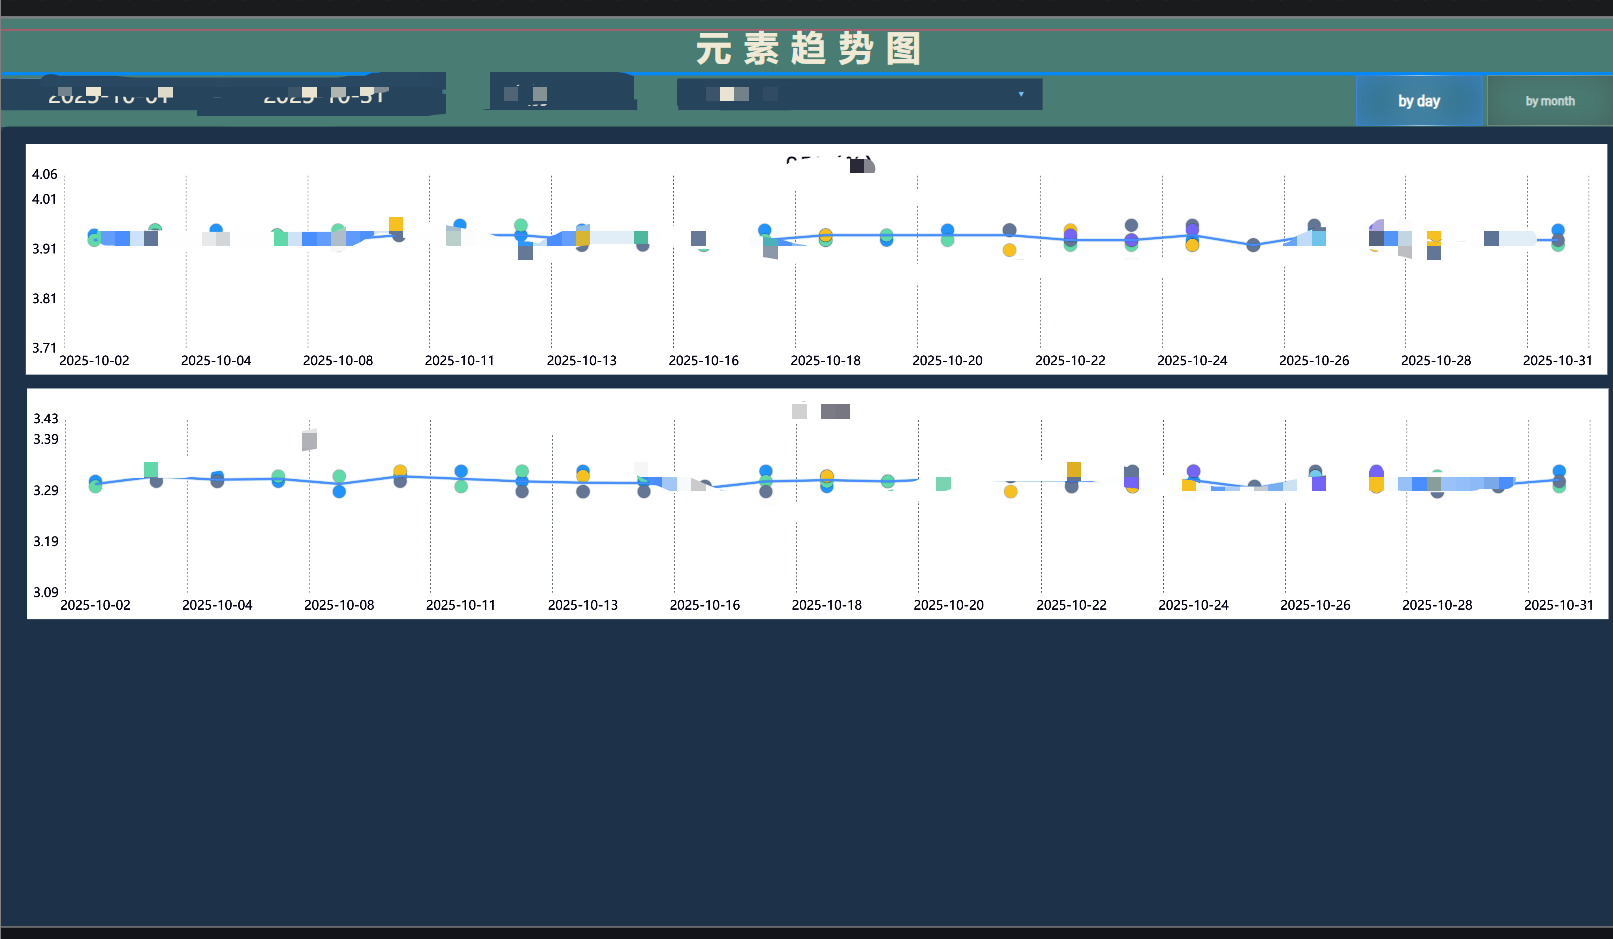Click the 元素趋势图 page title
1613x939 pixels.
pos(807,48)
